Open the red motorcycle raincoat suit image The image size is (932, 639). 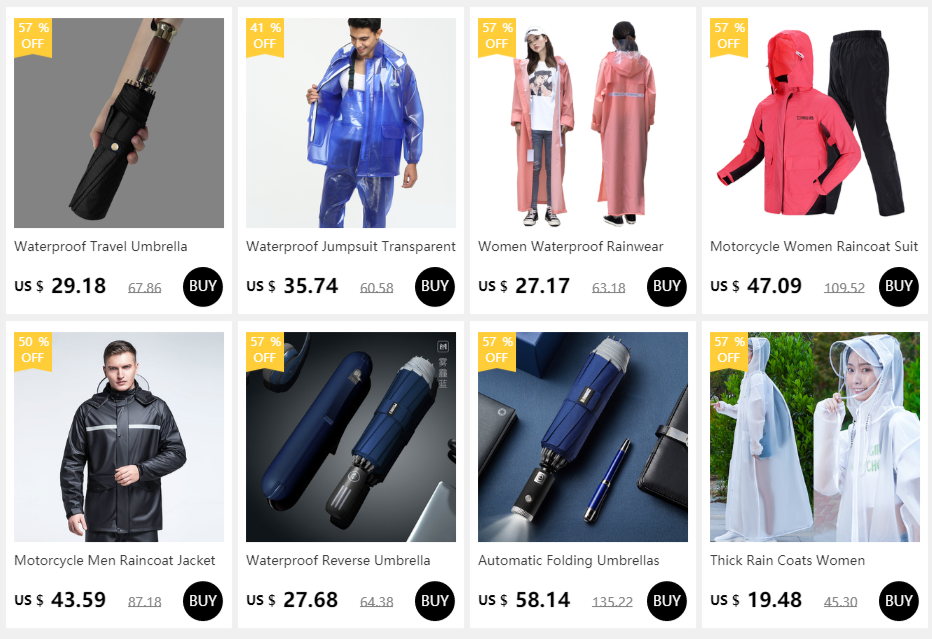tap(814, 122)
